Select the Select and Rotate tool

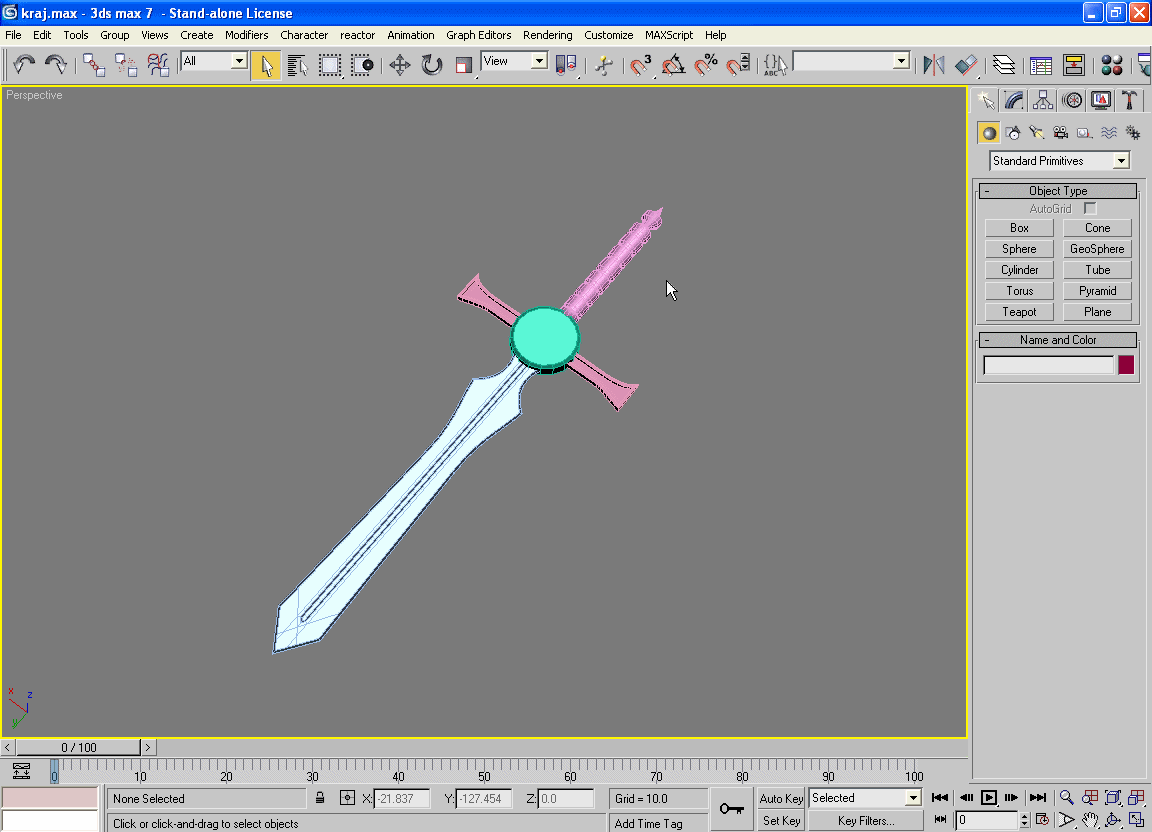click(432, 66)
